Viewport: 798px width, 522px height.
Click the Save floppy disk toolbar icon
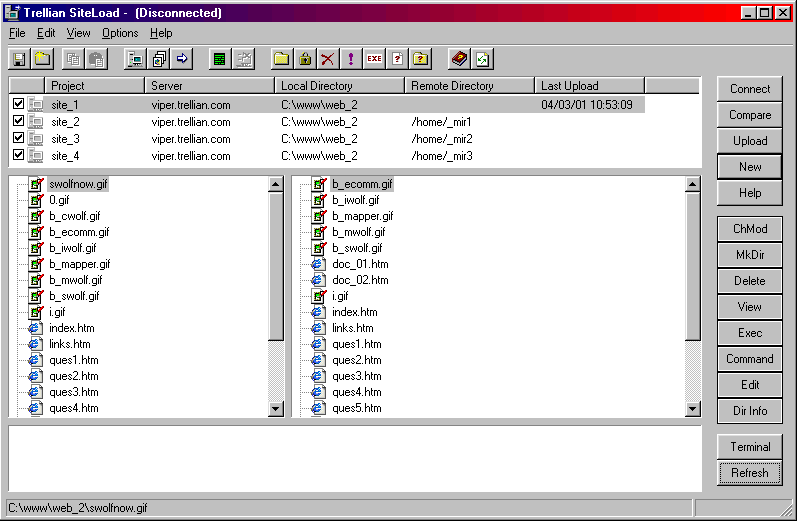[19, 59]
